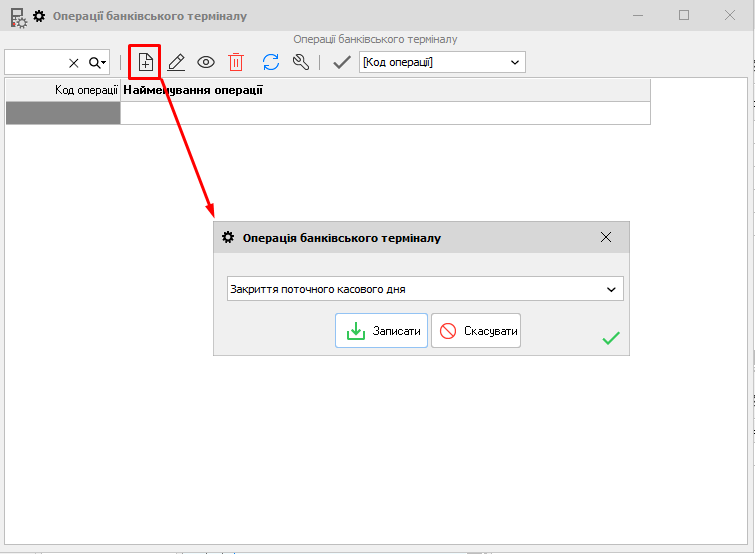Select the empty grey row cell

(x=63, y=113)
